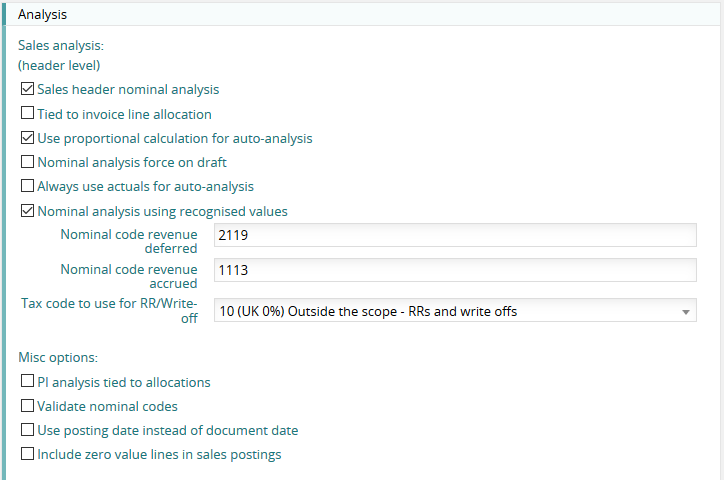Enable Tied to invoice line allocation

[28, 114]
